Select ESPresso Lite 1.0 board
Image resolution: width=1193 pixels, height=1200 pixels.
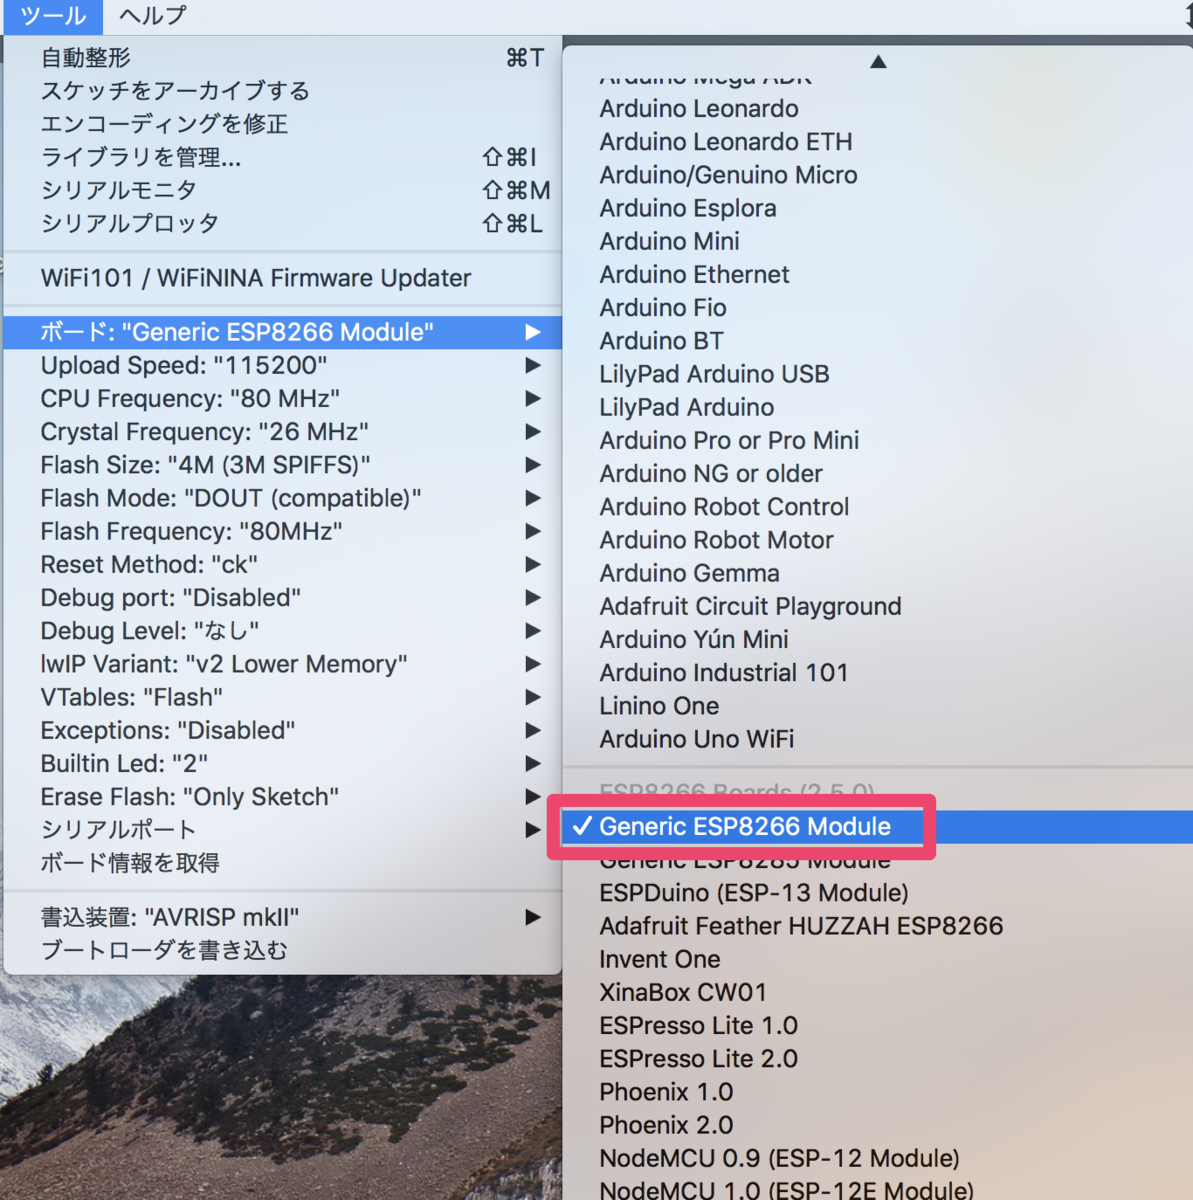click(x=878, y=1025)
